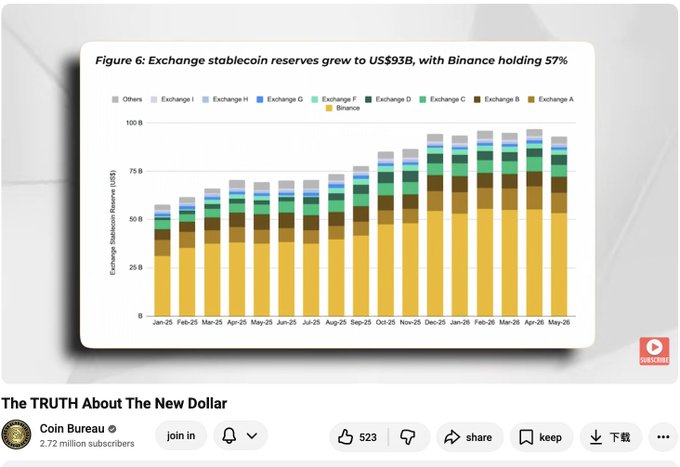Click the Exchange A legend label
680x467 pixels.
556,99
